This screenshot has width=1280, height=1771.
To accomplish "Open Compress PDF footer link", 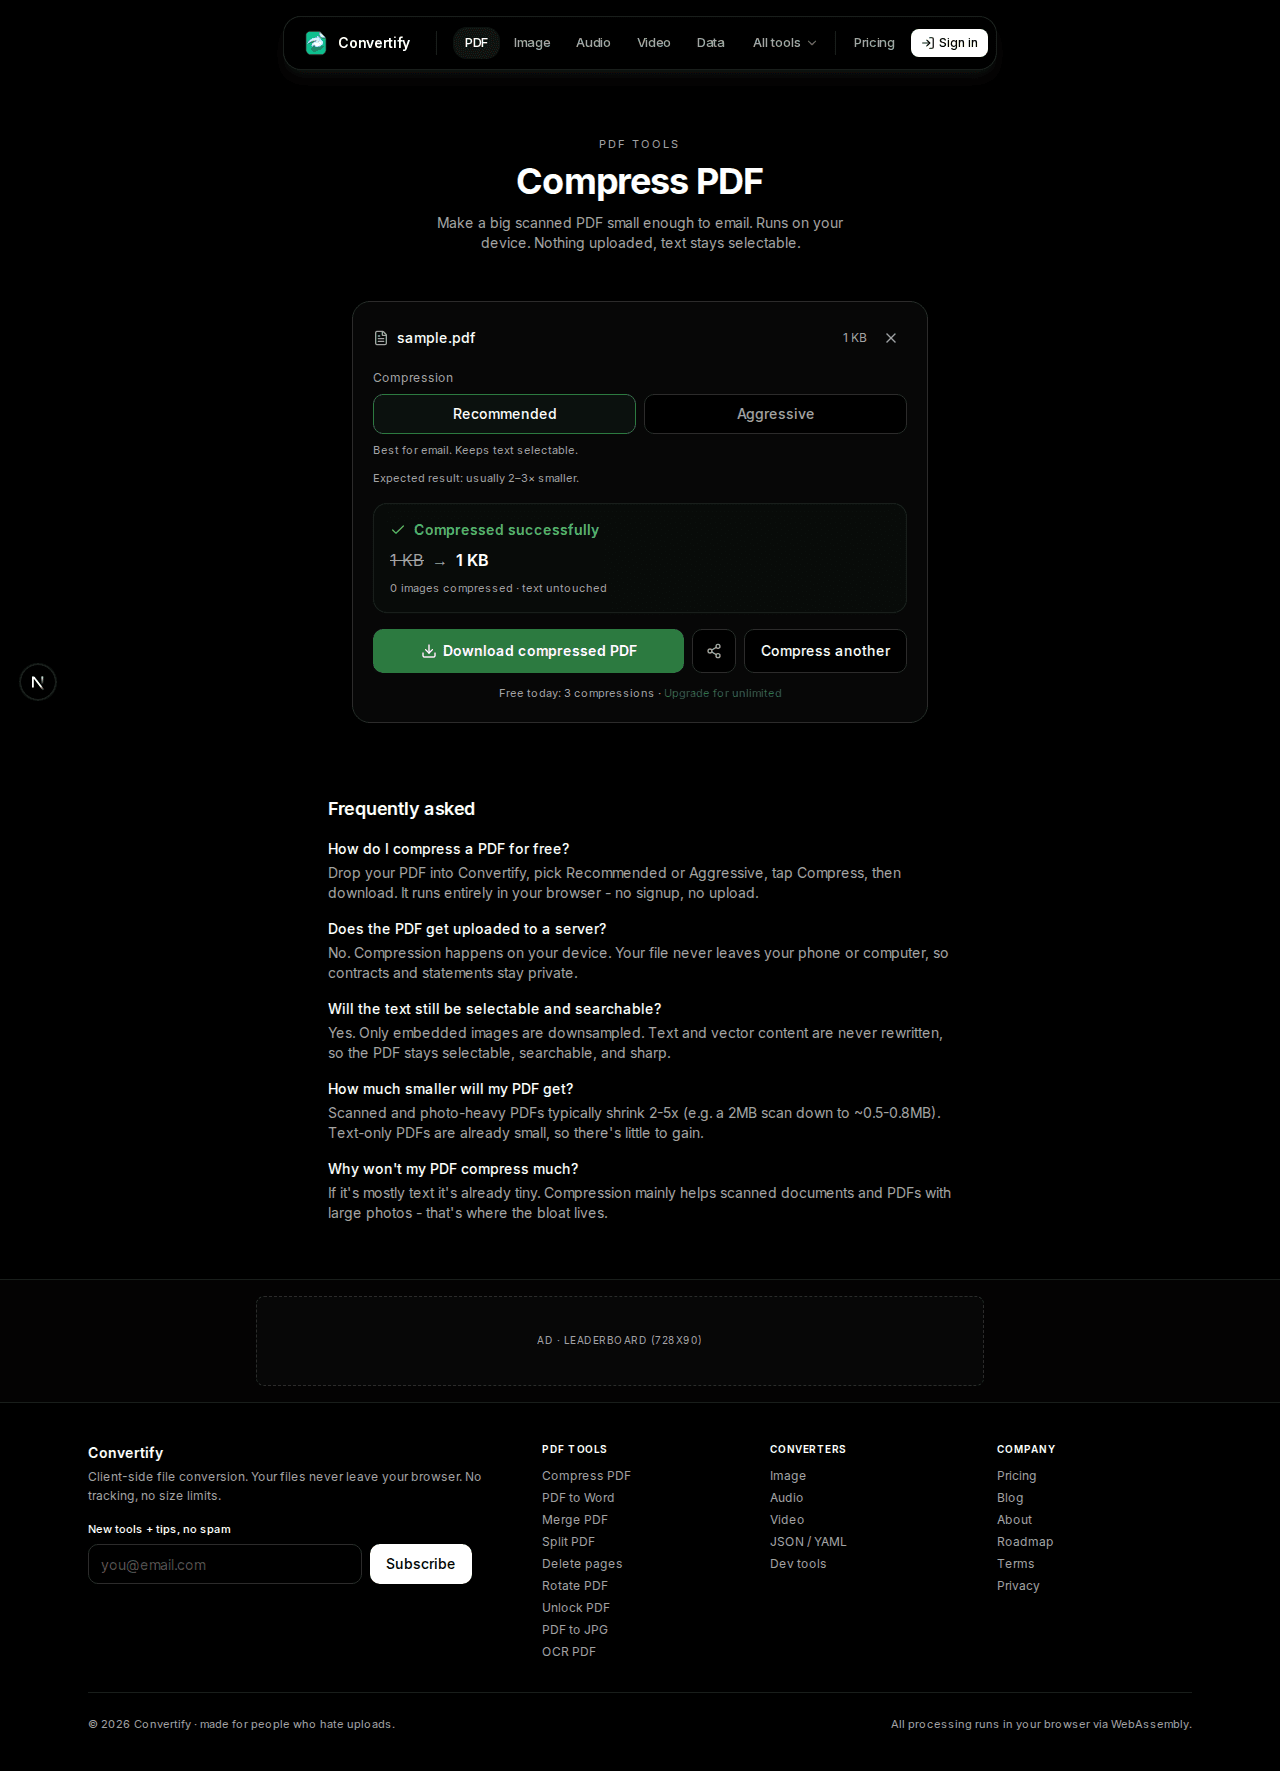I will 586,1476.
